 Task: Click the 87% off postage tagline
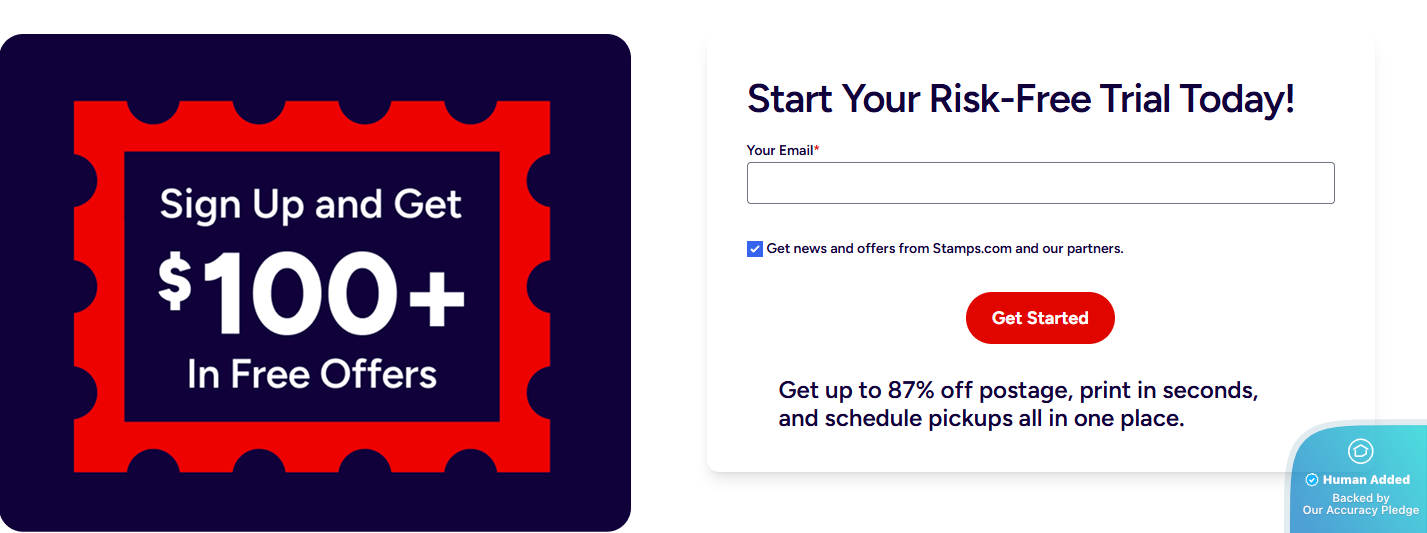(x=1018, y=390)
